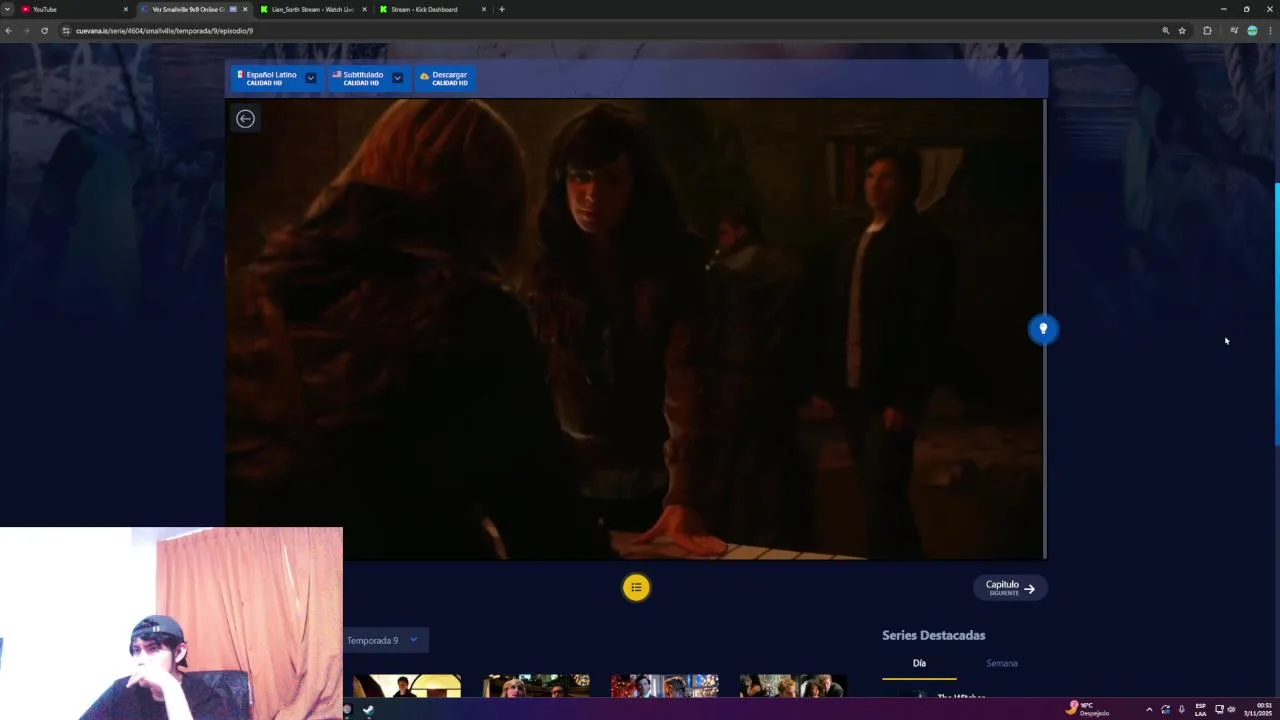The width and height of the screenshot is (1280, 720).
Task: Expand the Subtitulado dropdown arrow
Action: pos(397,78)
